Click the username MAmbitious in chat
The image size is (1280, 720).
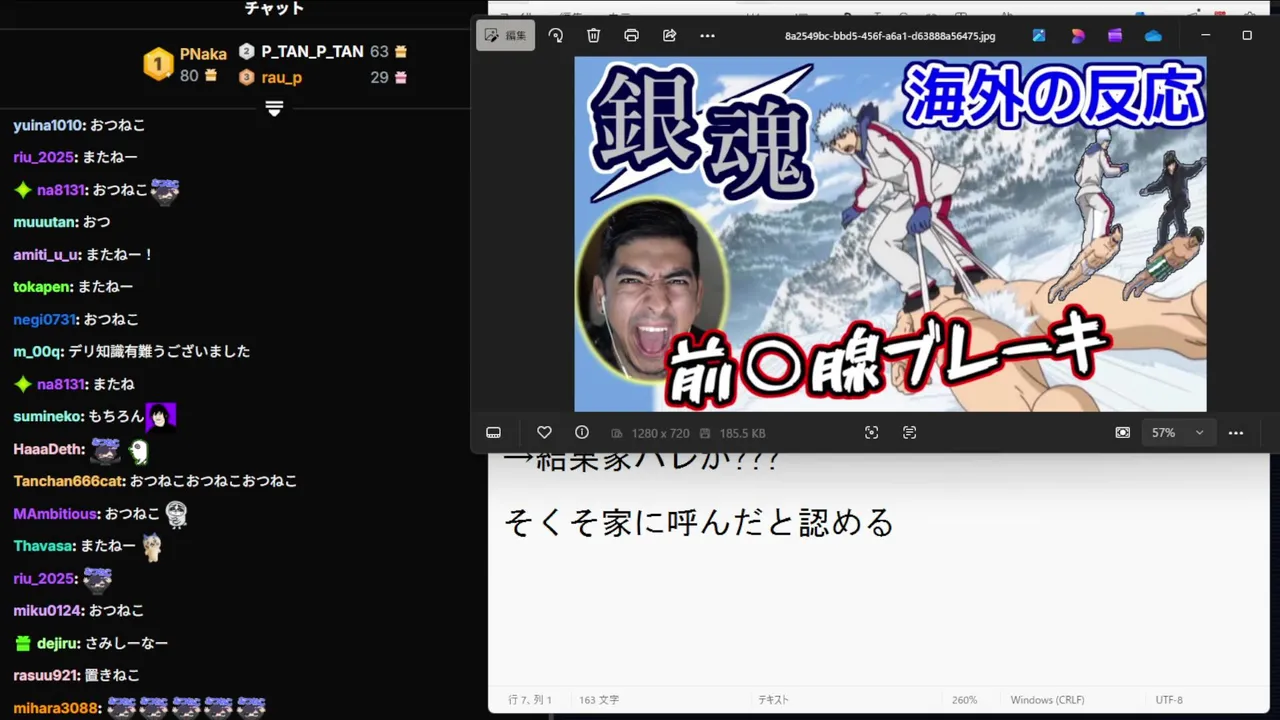click(56, 514)
